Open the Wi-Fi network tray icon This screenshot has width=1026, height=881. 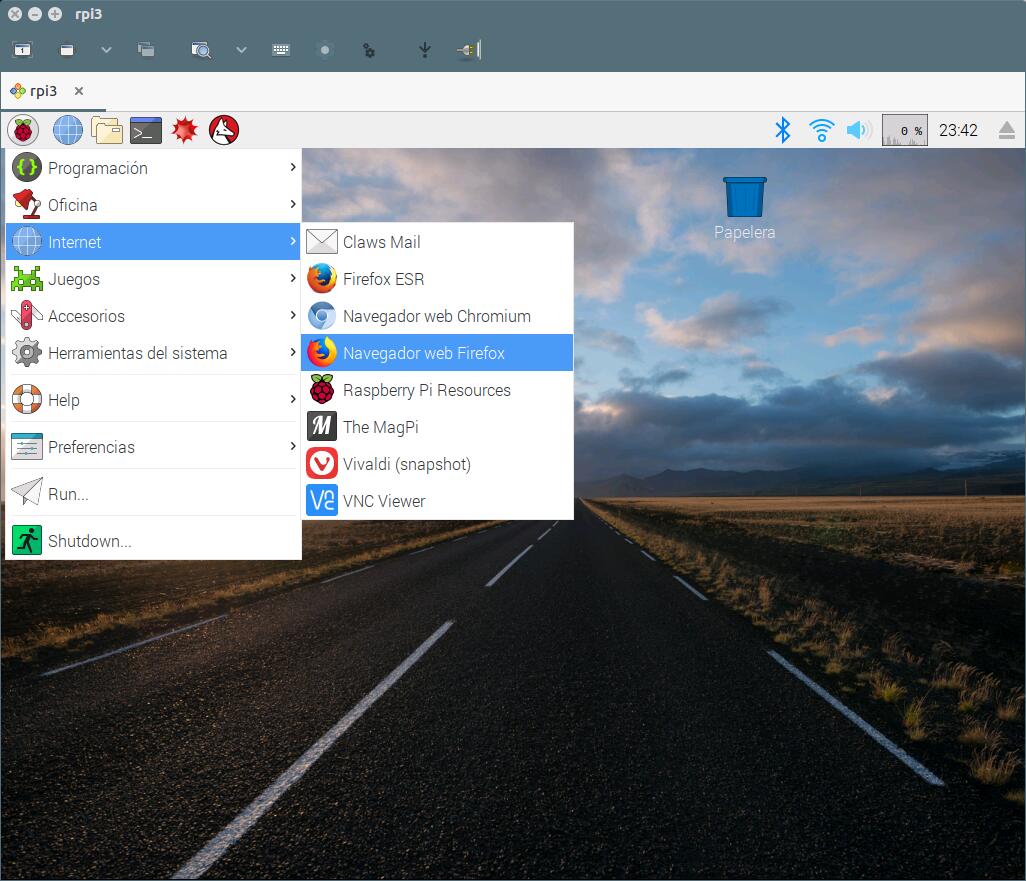tap(821, 130)
